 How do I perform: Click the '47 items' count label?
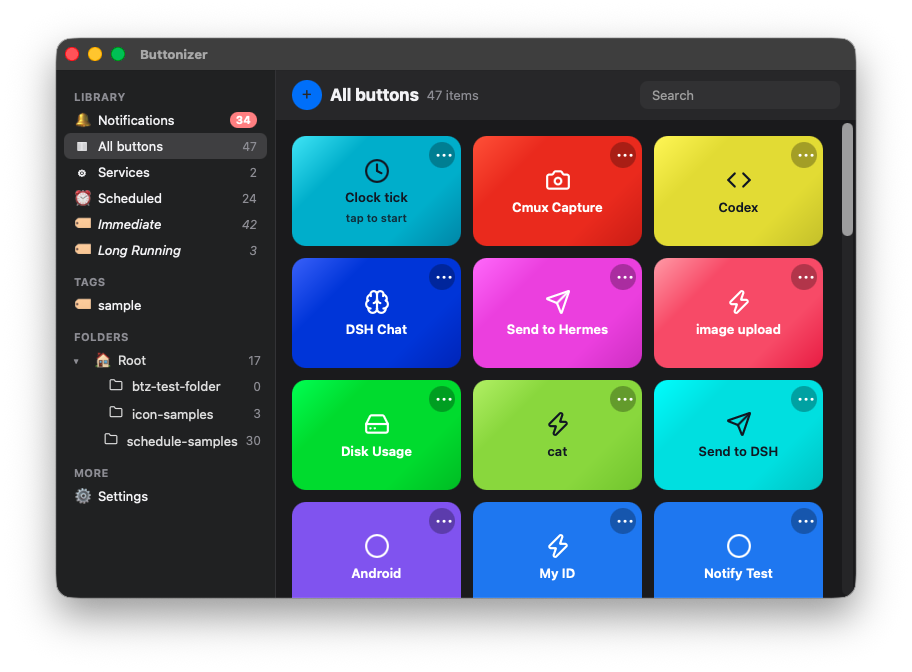(453, 95)
